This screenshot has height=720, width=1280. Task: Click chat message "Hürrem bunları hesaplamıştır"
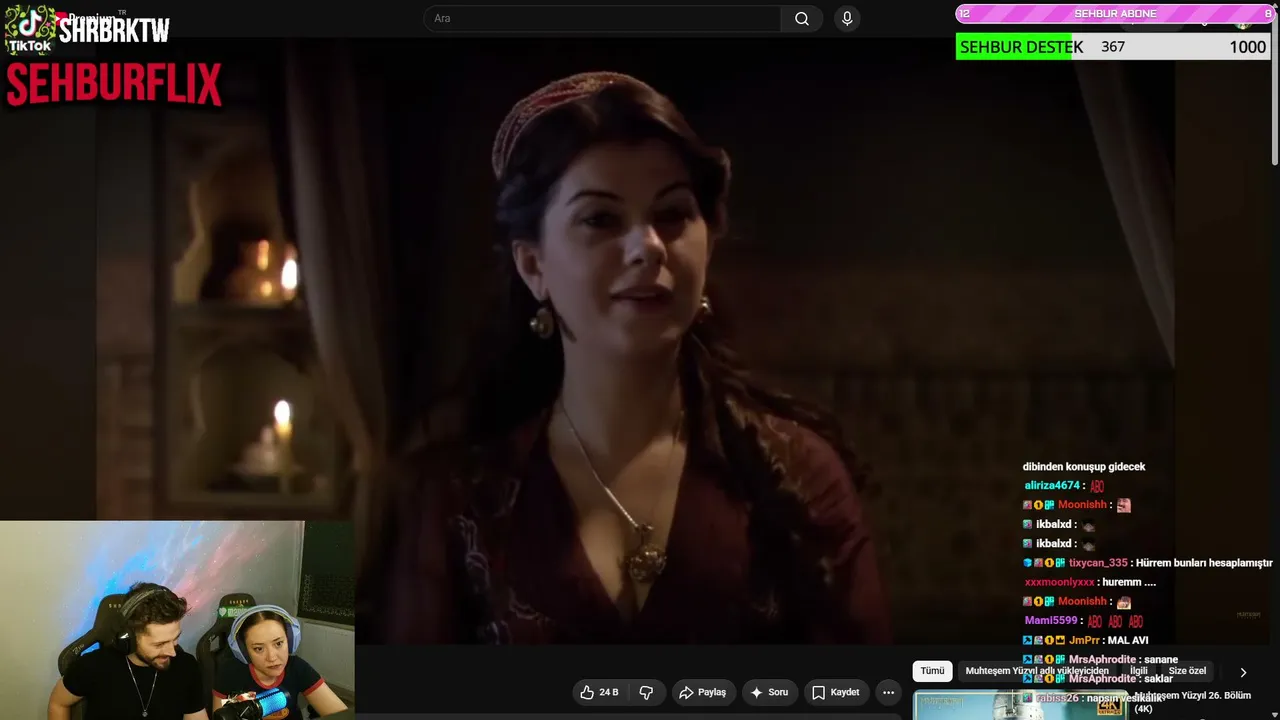[x=1204, y=563]
